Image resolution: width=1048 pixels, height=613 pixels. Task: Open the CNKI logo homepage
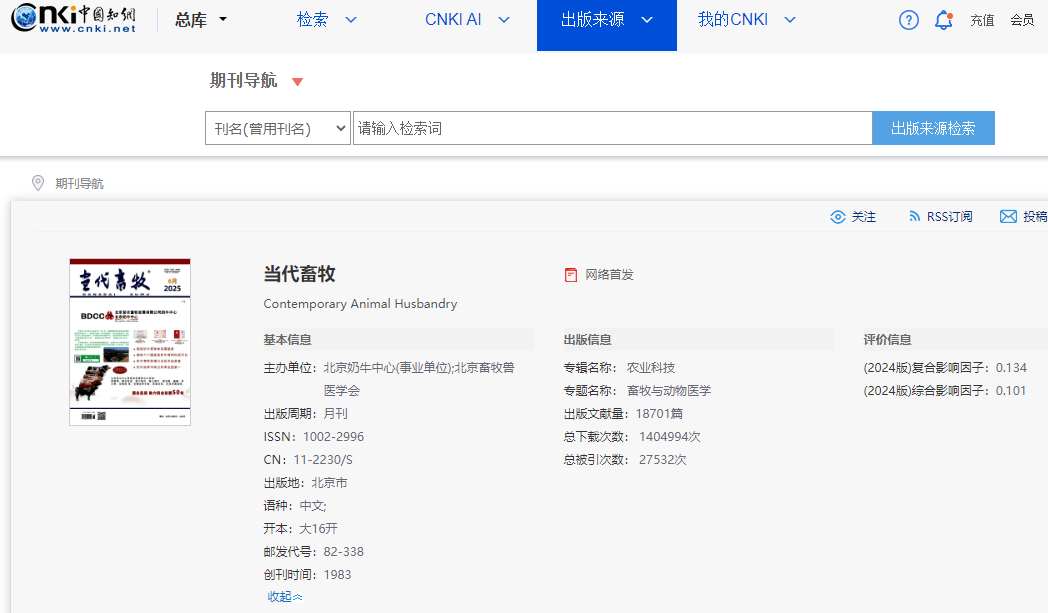coord(74,18)
